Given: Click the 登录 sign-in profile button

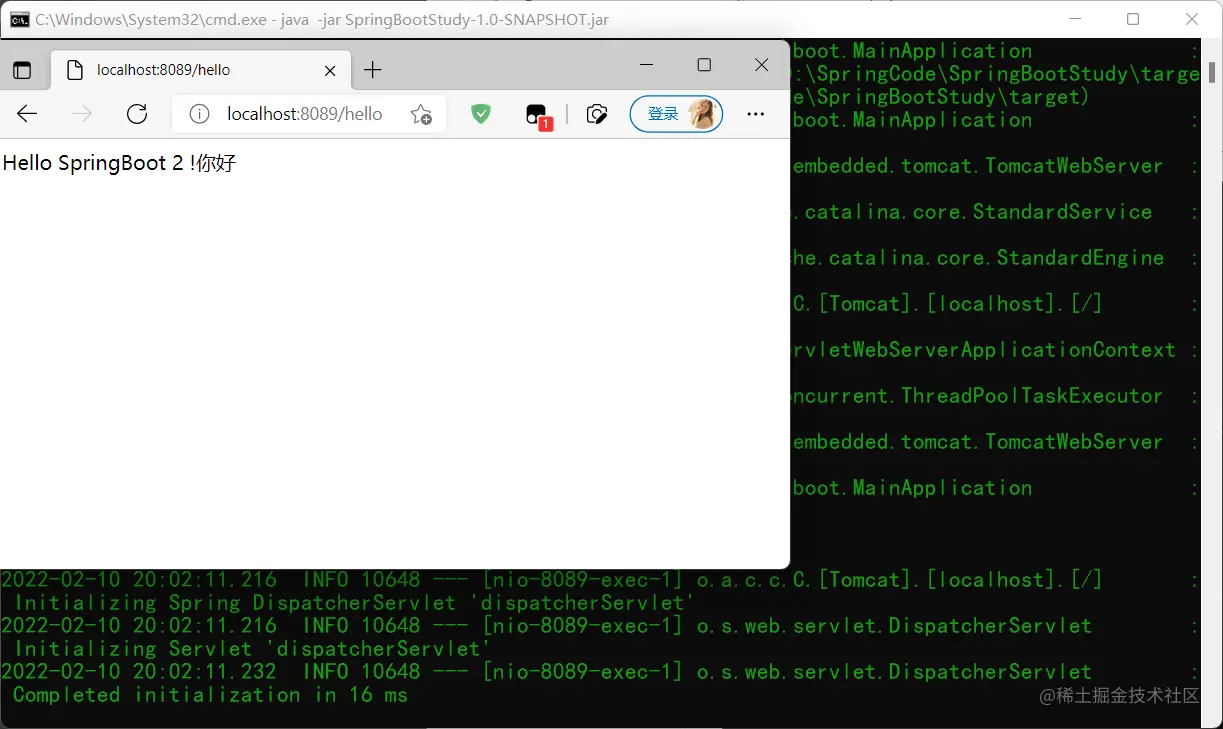Looking at the screenshot, I should coord(676,114).
